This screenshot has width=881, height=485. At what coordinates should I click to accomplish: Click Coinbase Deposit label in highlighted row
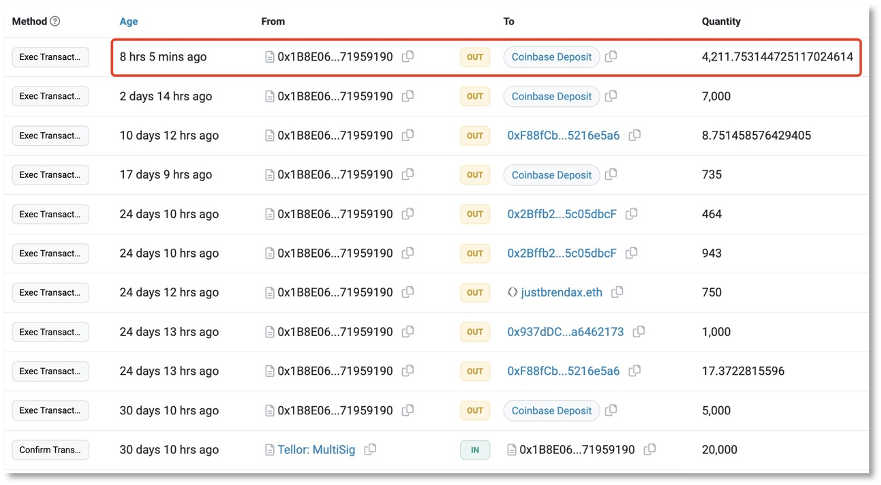(551, 57)
